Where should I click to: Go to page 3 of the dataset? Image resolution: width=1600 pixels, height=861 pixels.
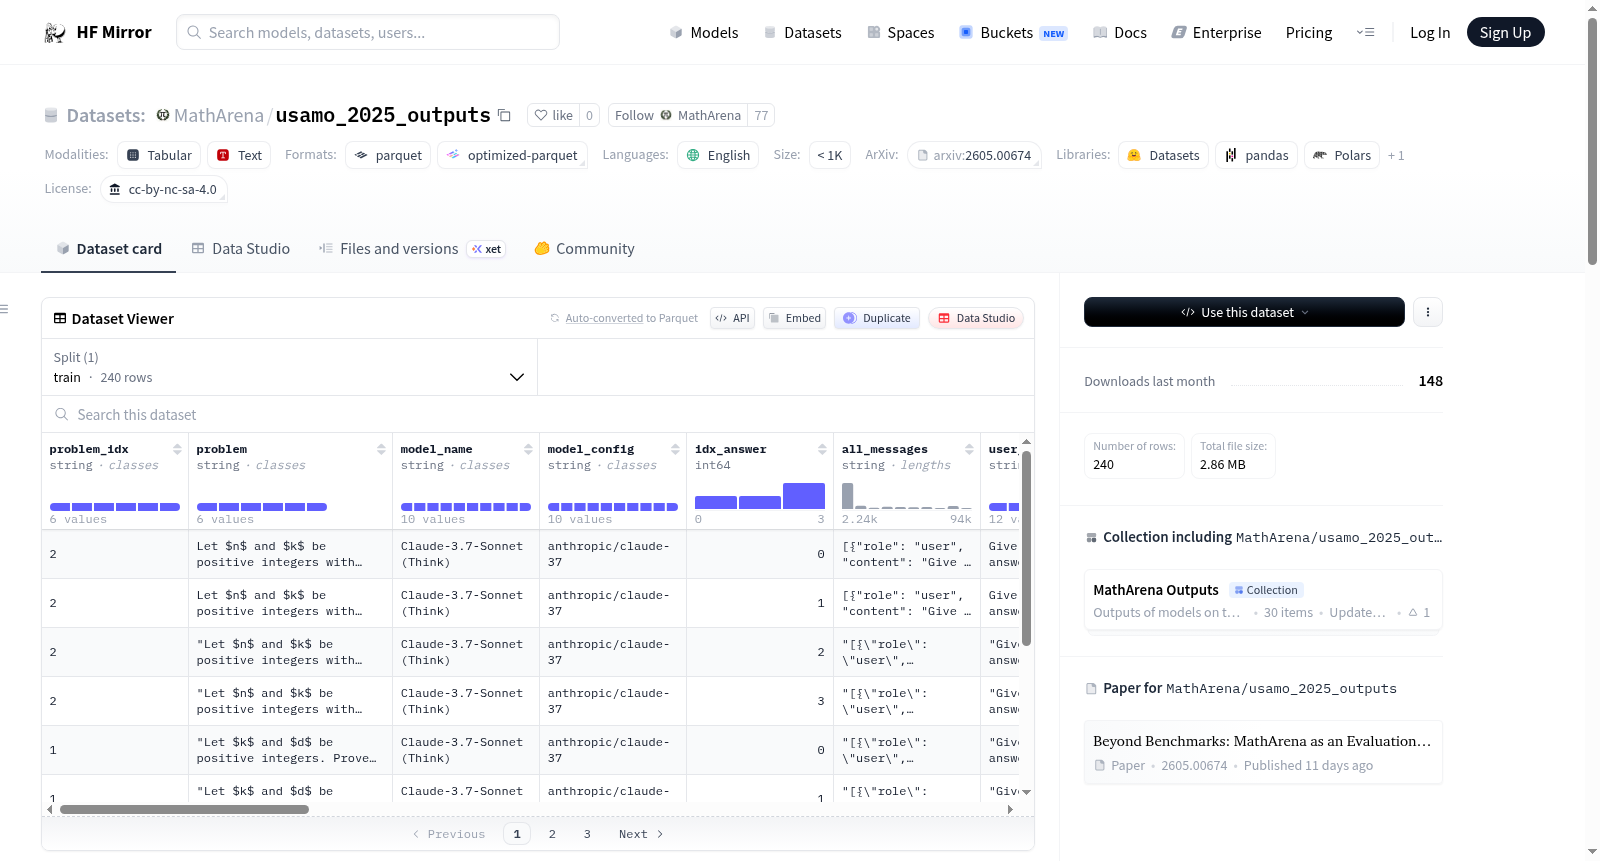pyautogui.click(x=587, y=834)
